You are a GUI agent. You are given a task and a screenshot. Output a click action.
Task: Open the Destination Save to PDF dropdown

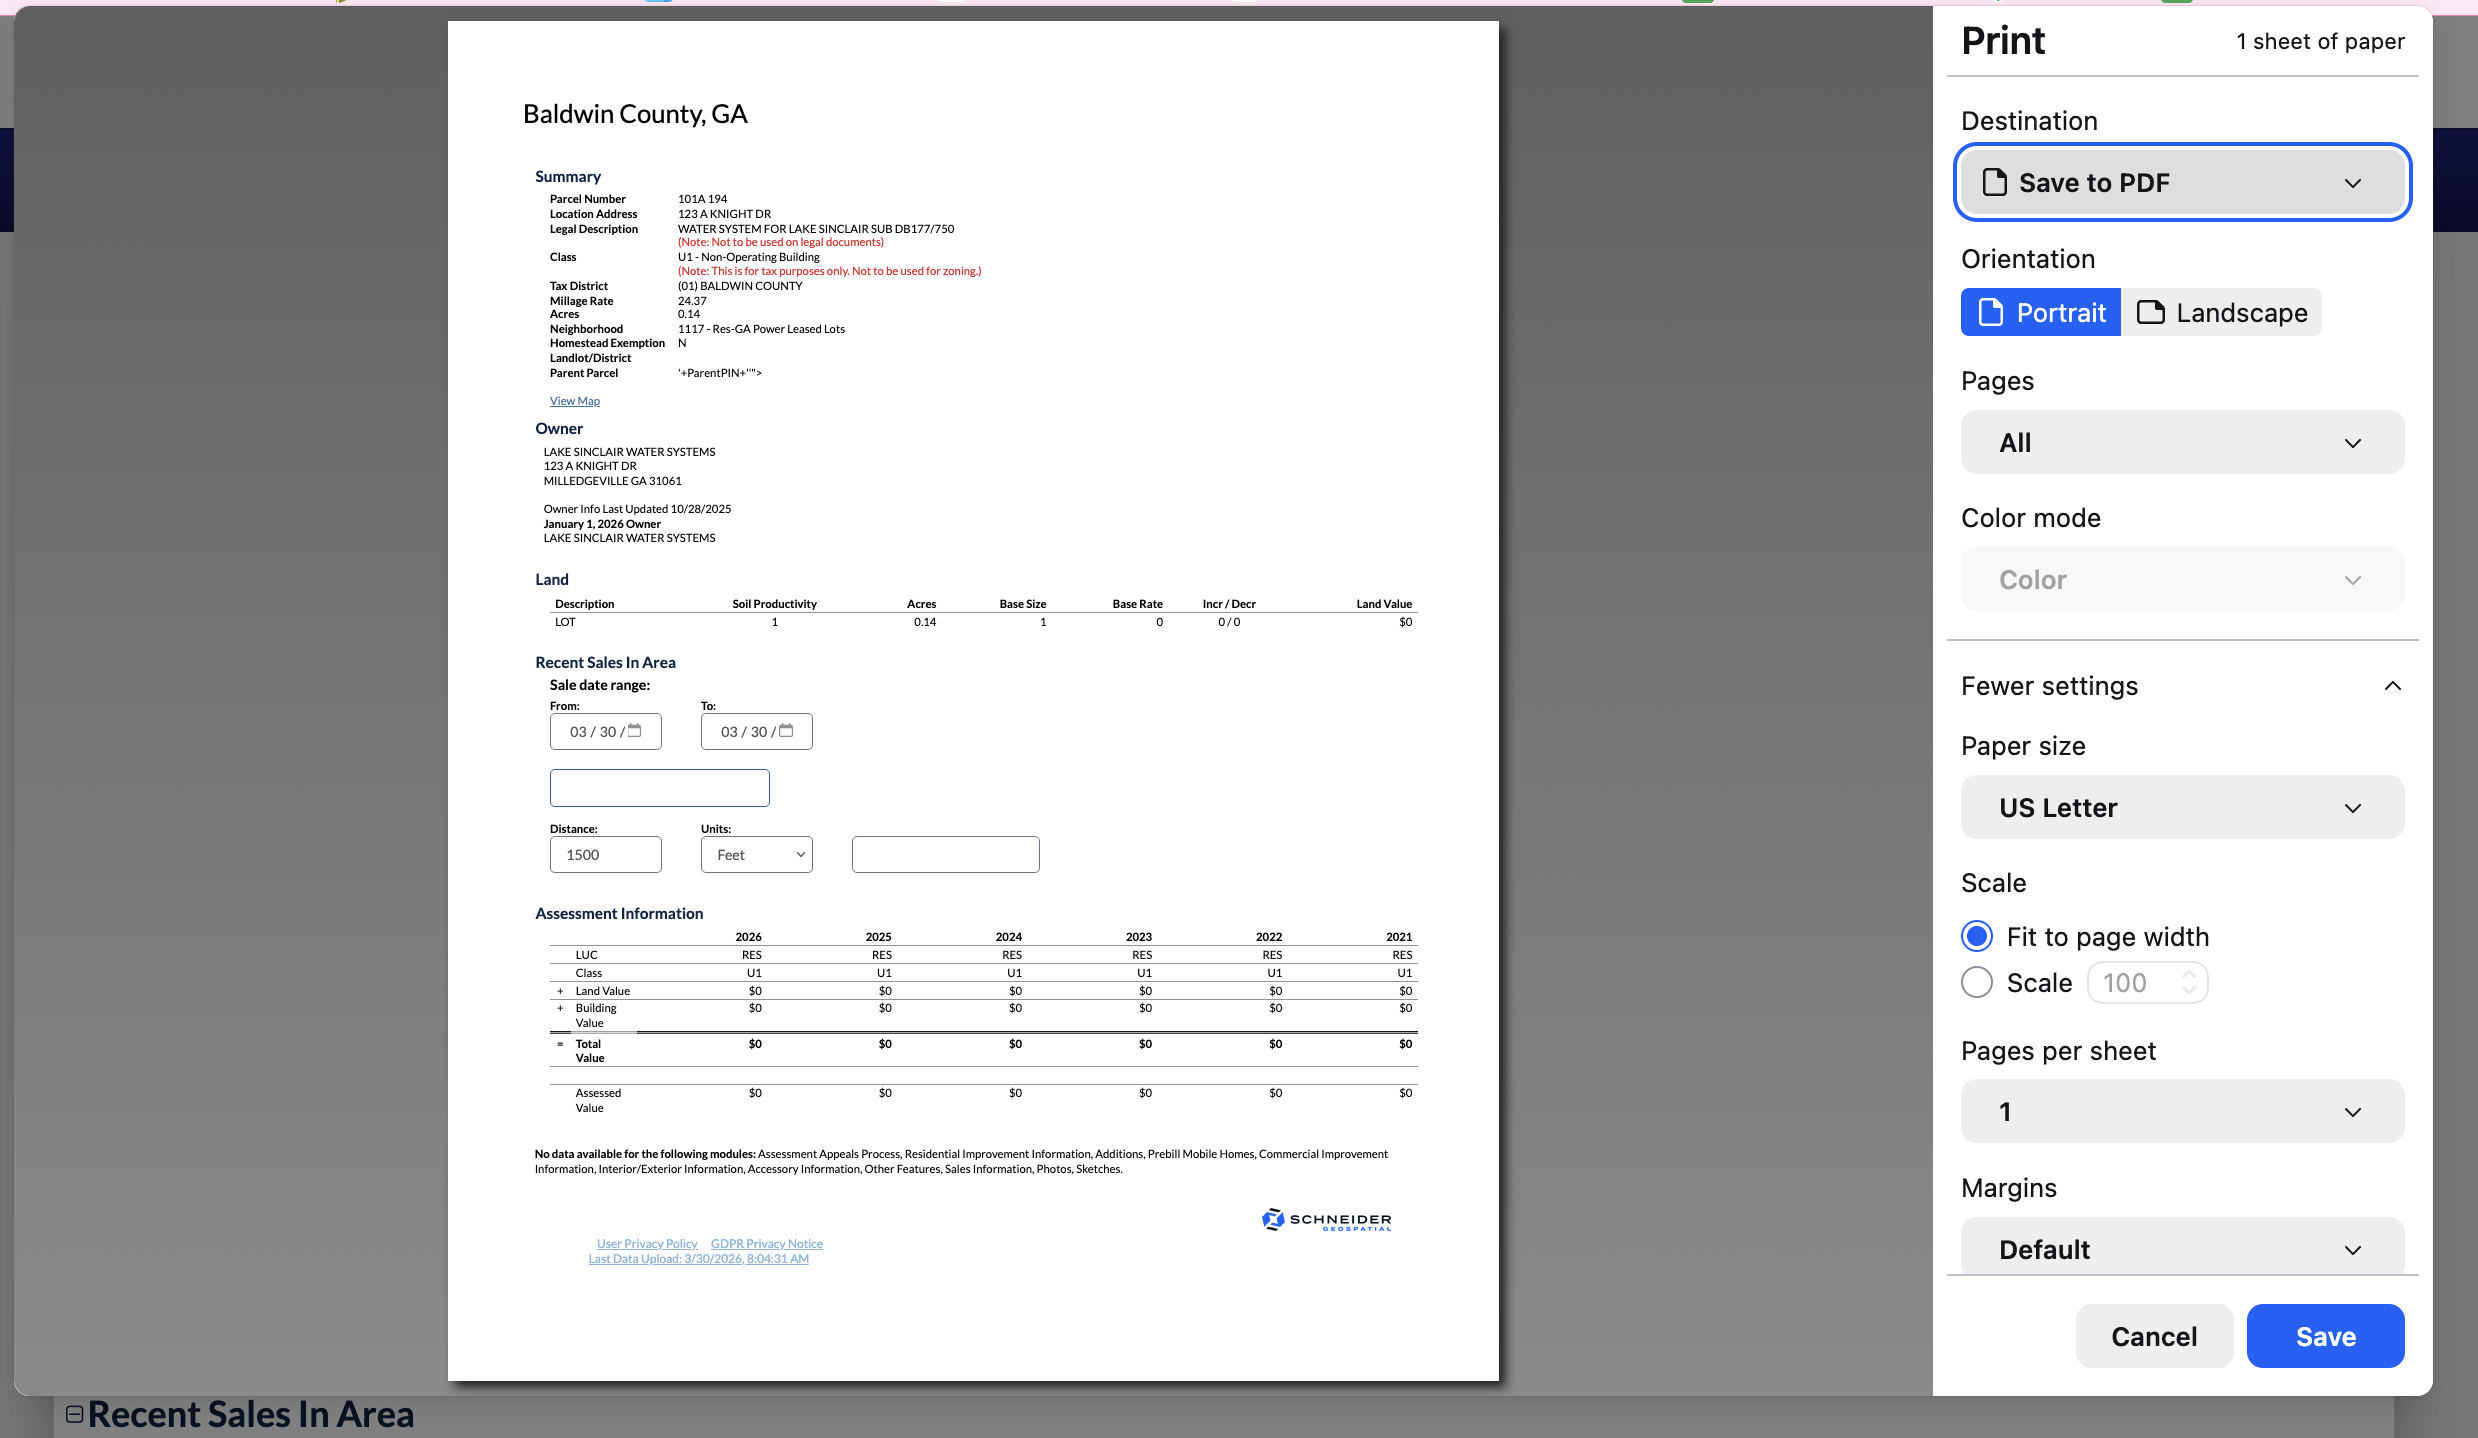(2182, 183)
